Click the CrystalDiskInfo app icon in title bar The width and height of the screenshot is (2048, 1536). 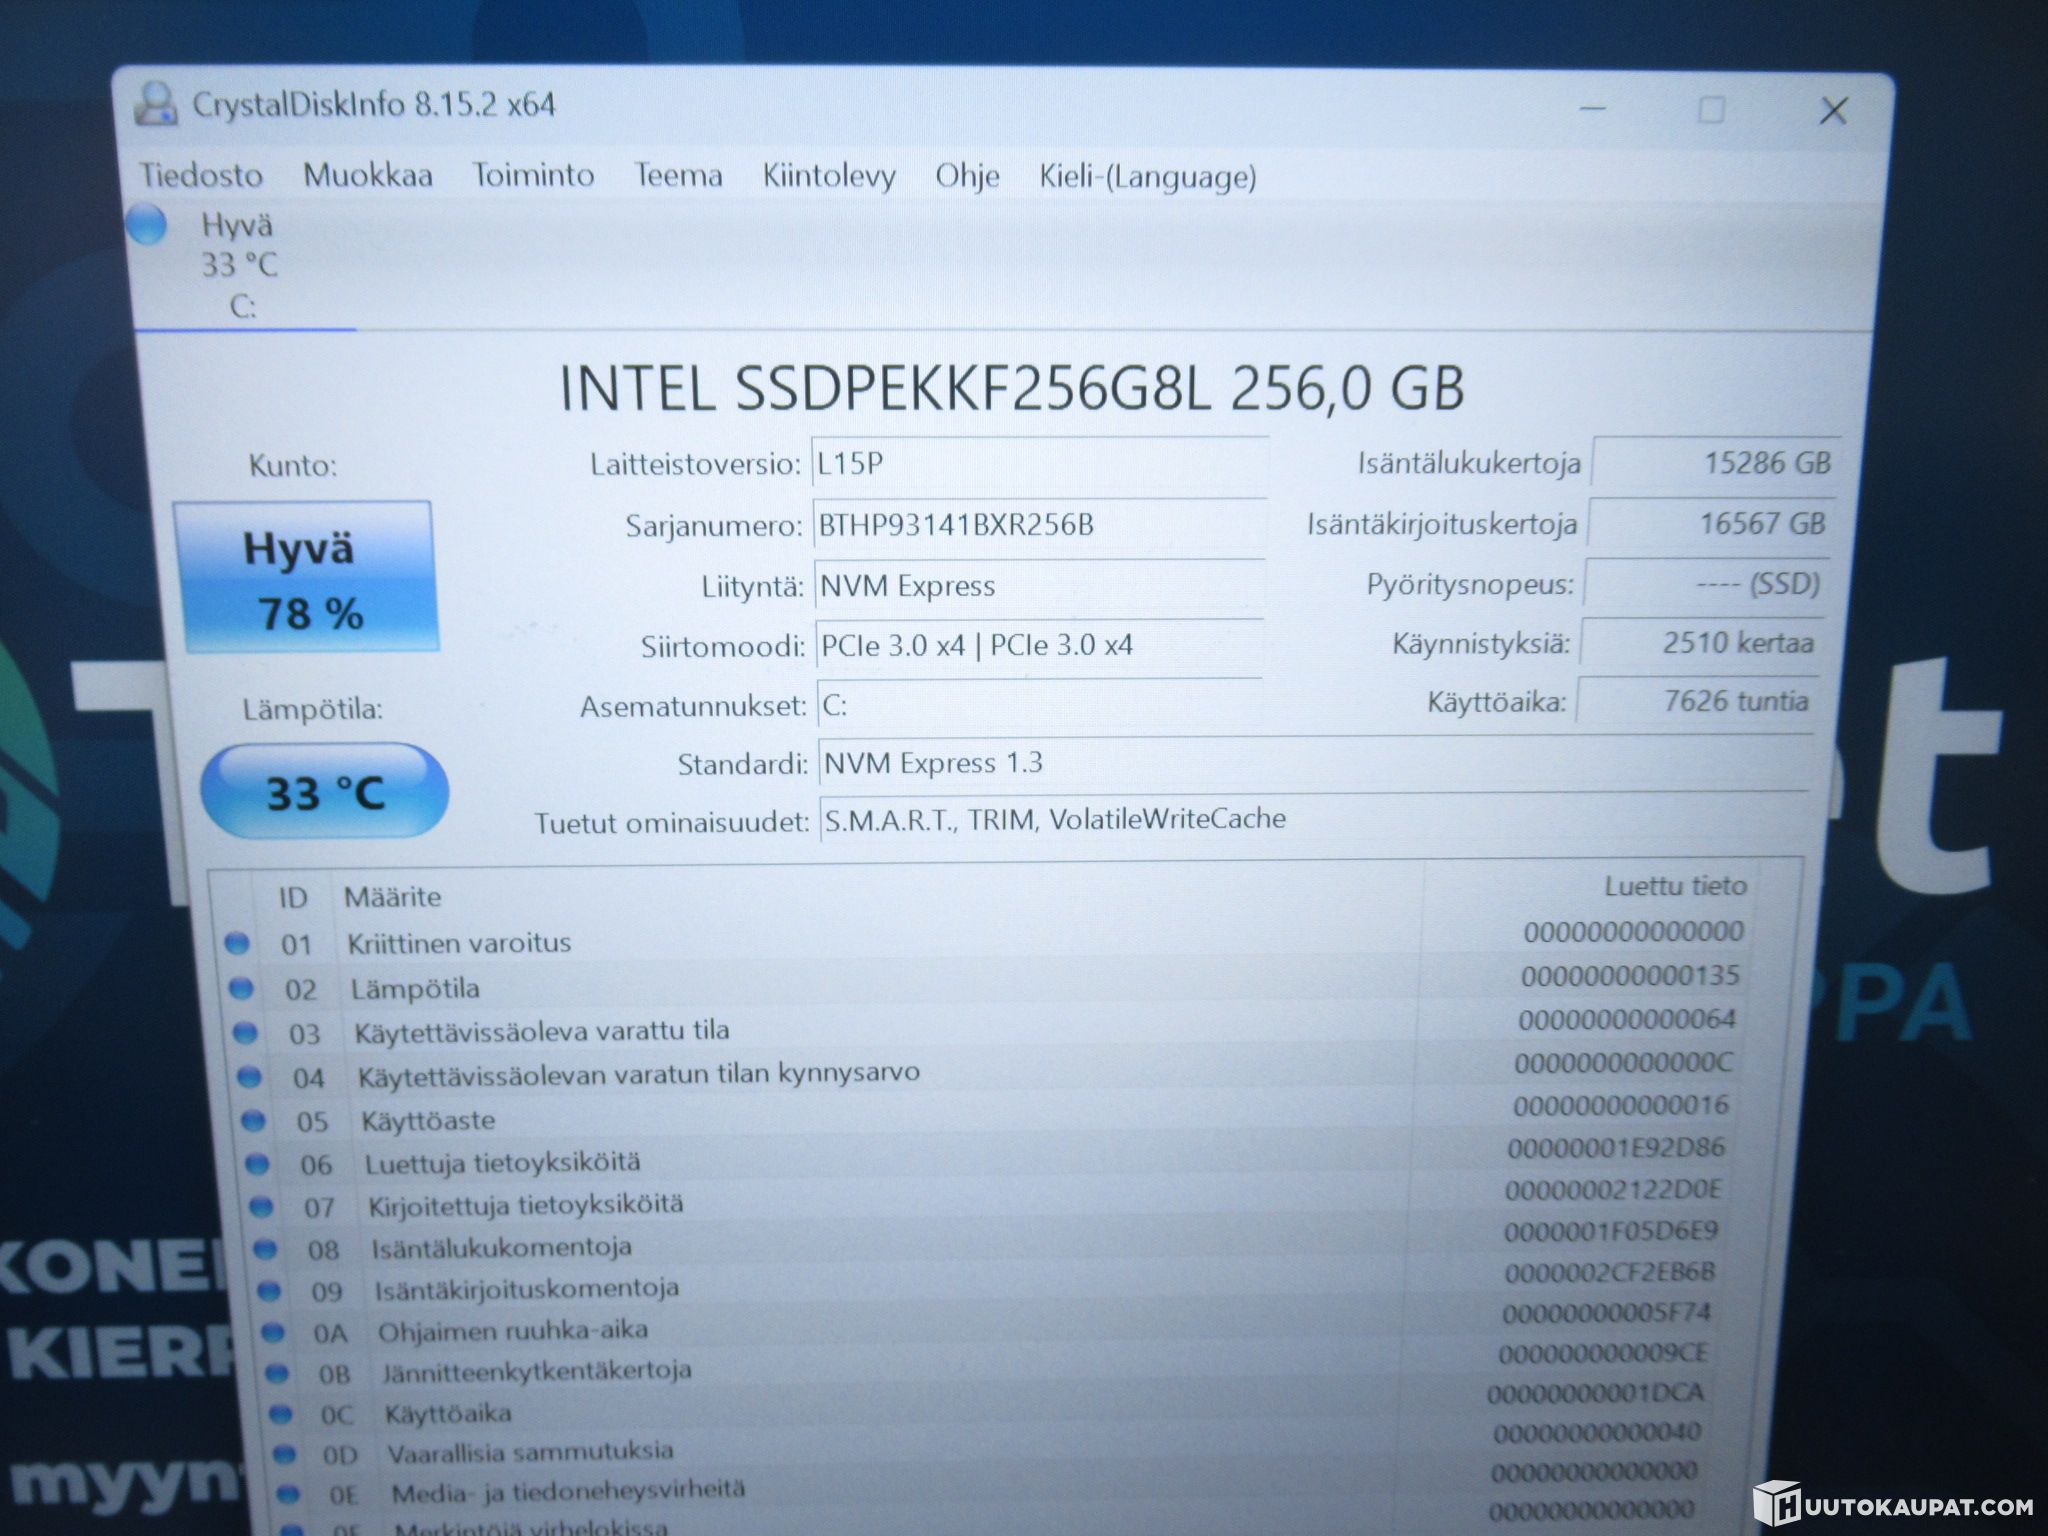tap(155, 104)
